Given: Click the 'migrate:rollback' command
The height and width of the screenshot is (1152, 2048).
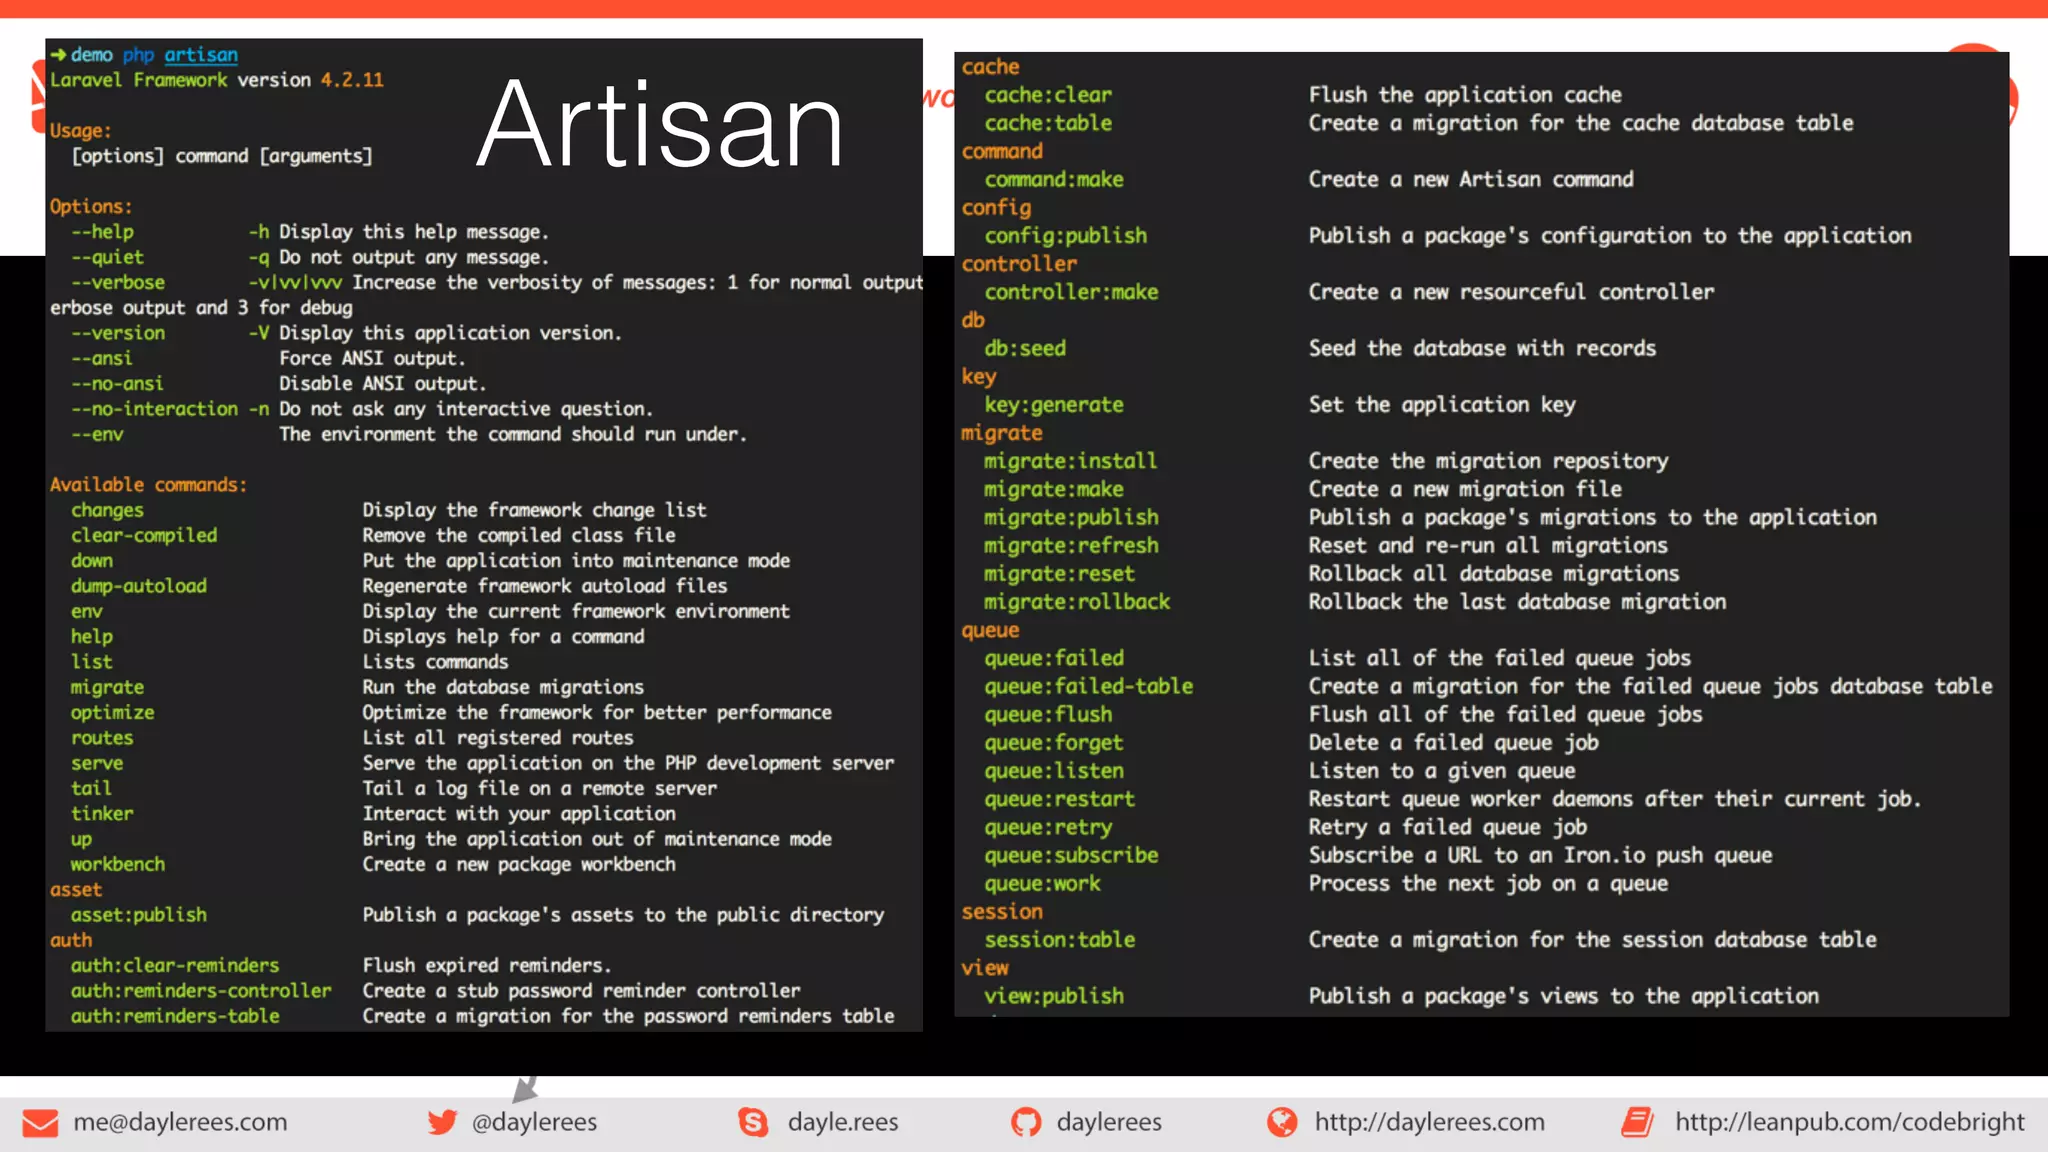Looking at the screenshot, I should (x=1077, y=602).
